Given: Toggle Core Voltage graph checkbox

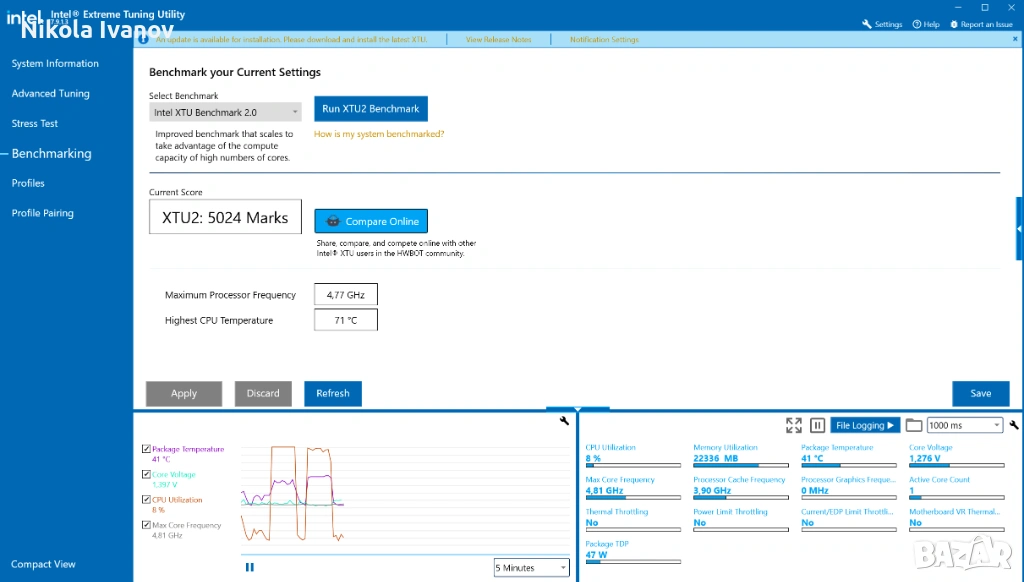Looking at the screenshot, I should click(x=147, y=475).
